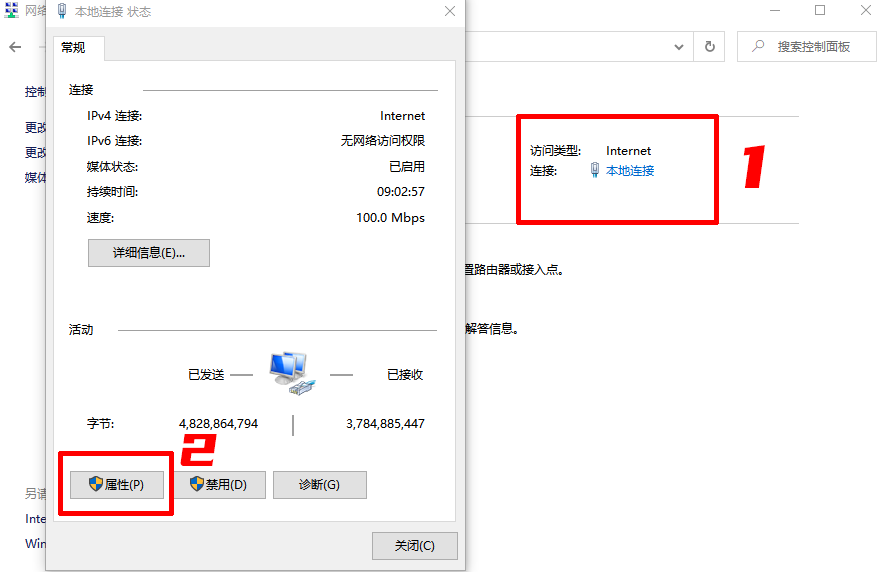Click the refresh icon next to address bar
This screenshot has width=885, height=572.
pyautogui.click(x=710, y=46)
